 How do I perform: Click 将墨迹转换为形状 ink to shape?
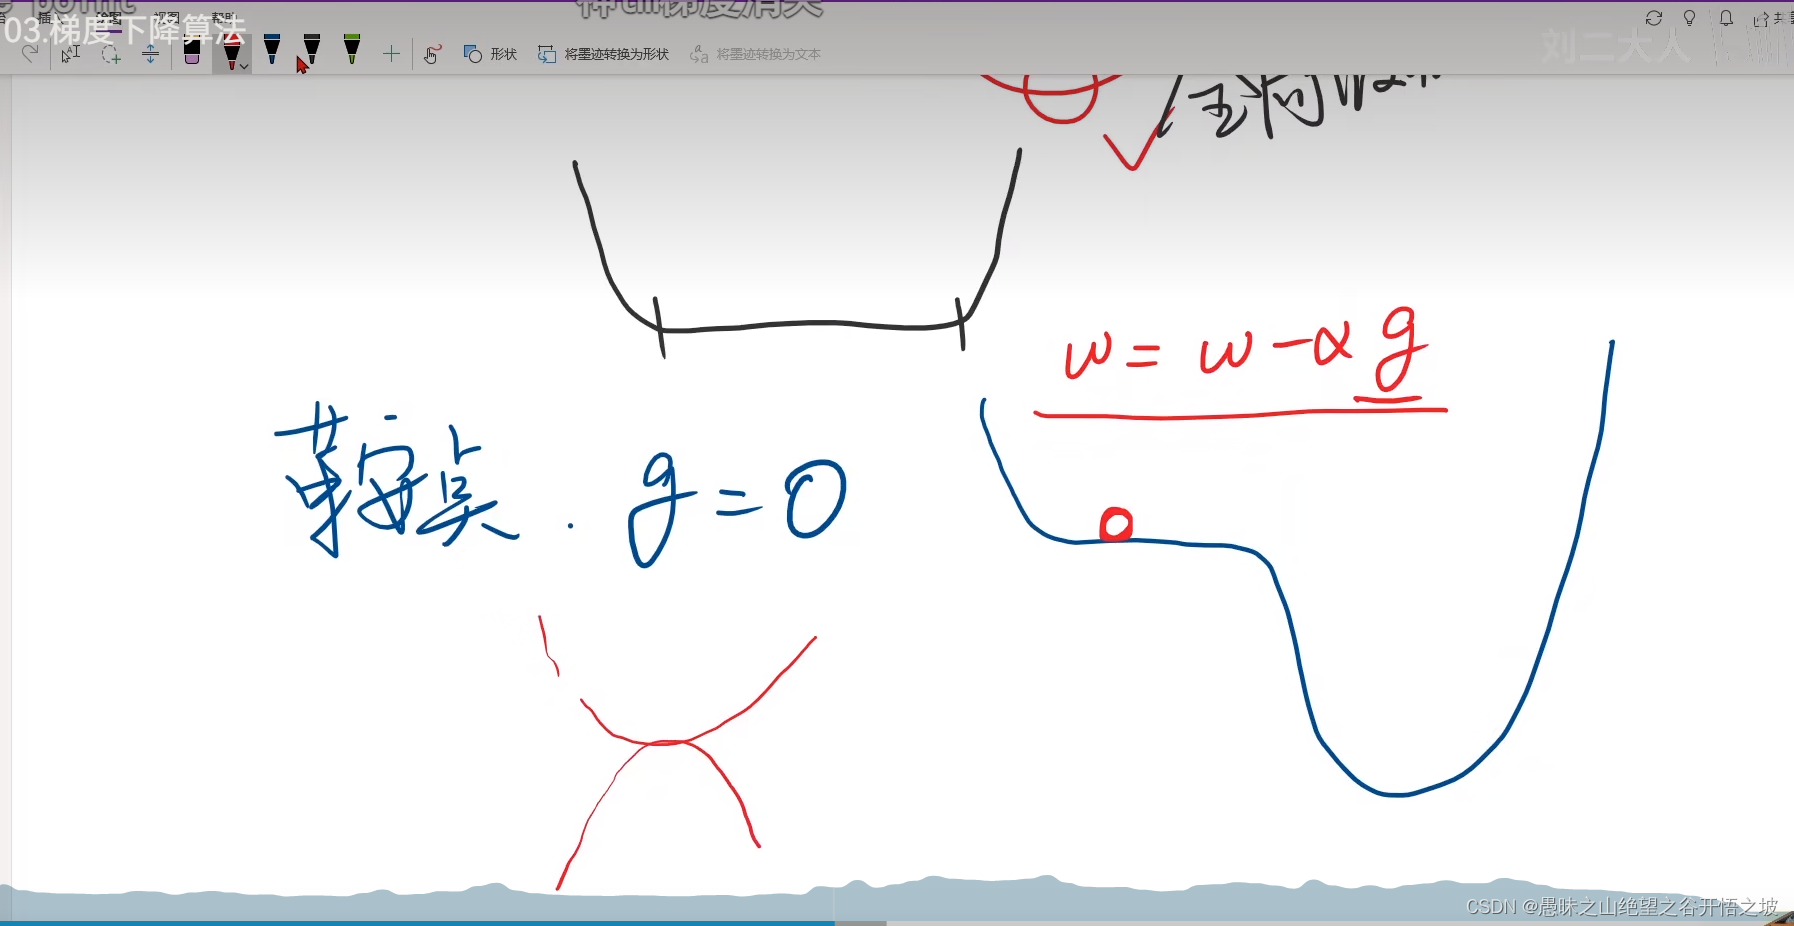603,54
